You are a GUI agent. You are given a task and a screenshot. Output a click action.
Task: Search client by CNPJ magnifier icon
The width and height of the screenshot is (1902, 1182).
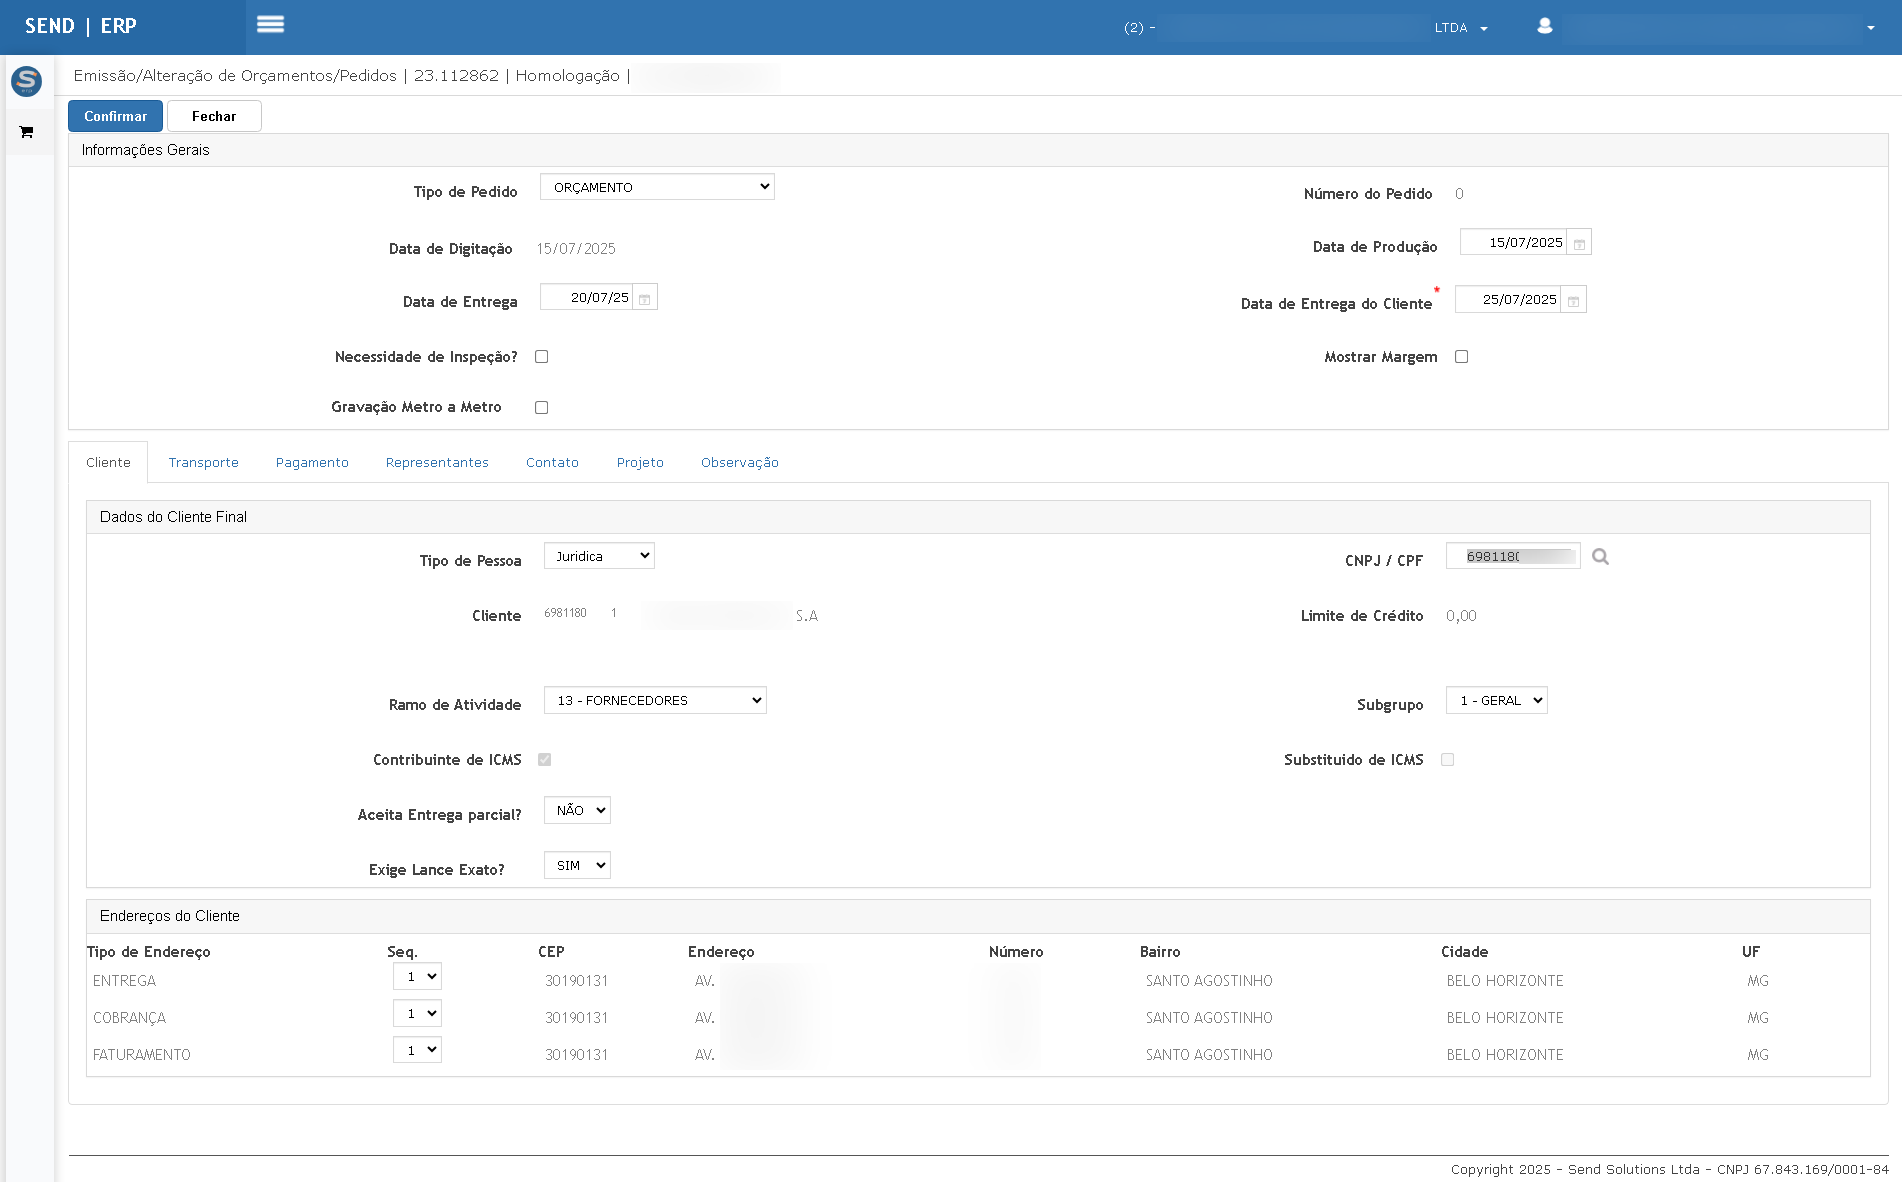click(1600, 557)
